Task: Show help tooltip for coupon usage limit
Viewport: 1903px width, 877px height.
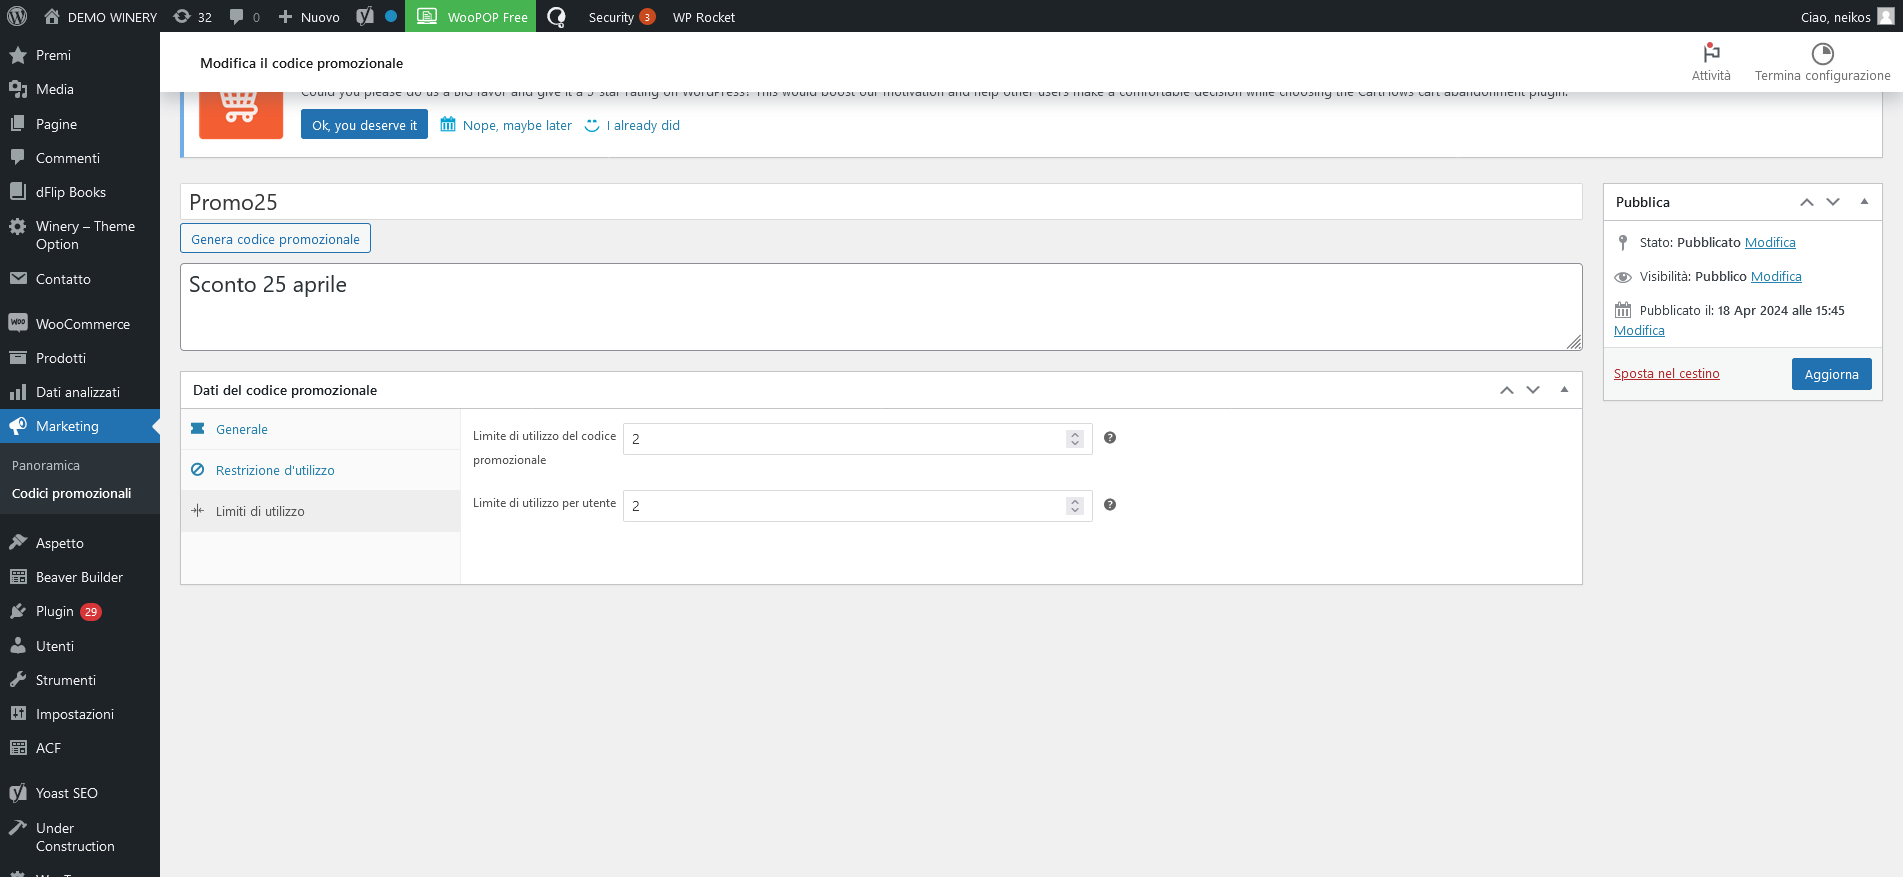Action: [1109, 438]
